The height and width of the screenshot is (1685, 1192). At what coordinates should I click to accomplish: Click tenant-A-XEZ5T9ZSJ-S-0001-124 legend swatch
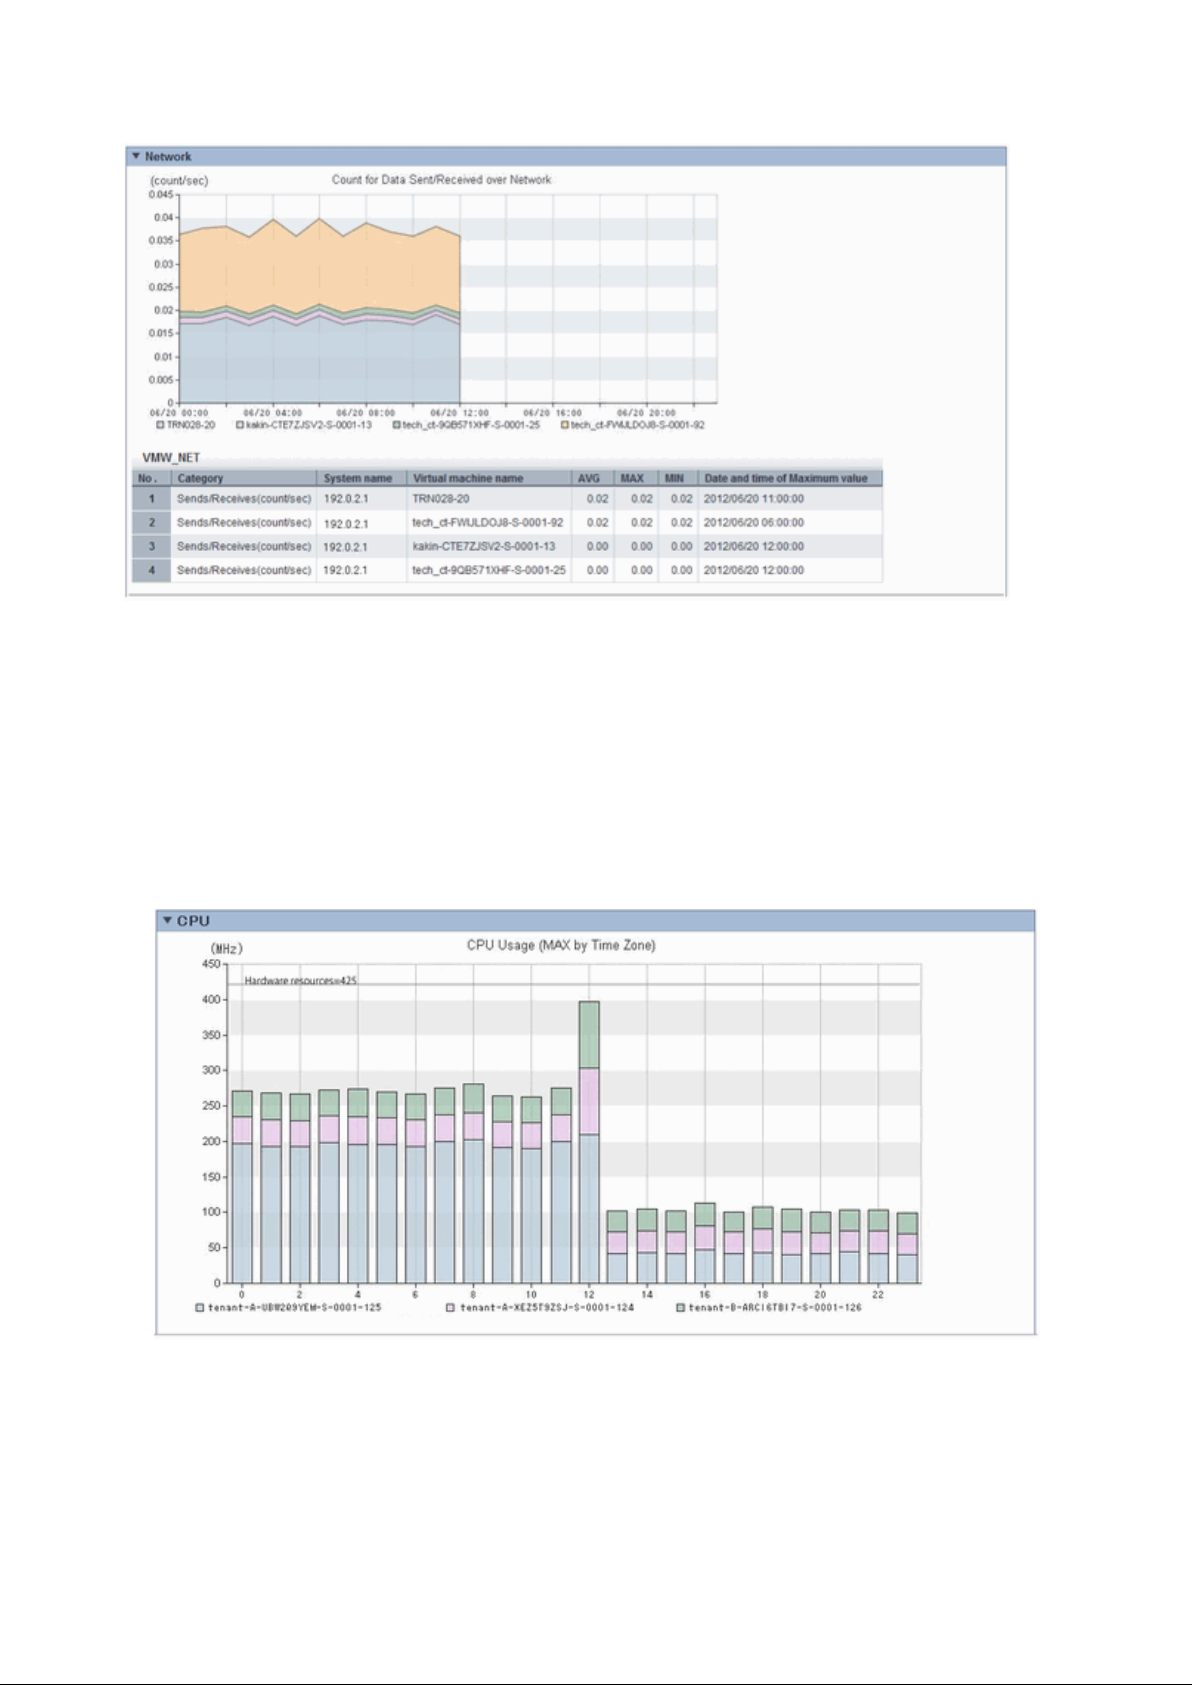(x=451, y=1307)
